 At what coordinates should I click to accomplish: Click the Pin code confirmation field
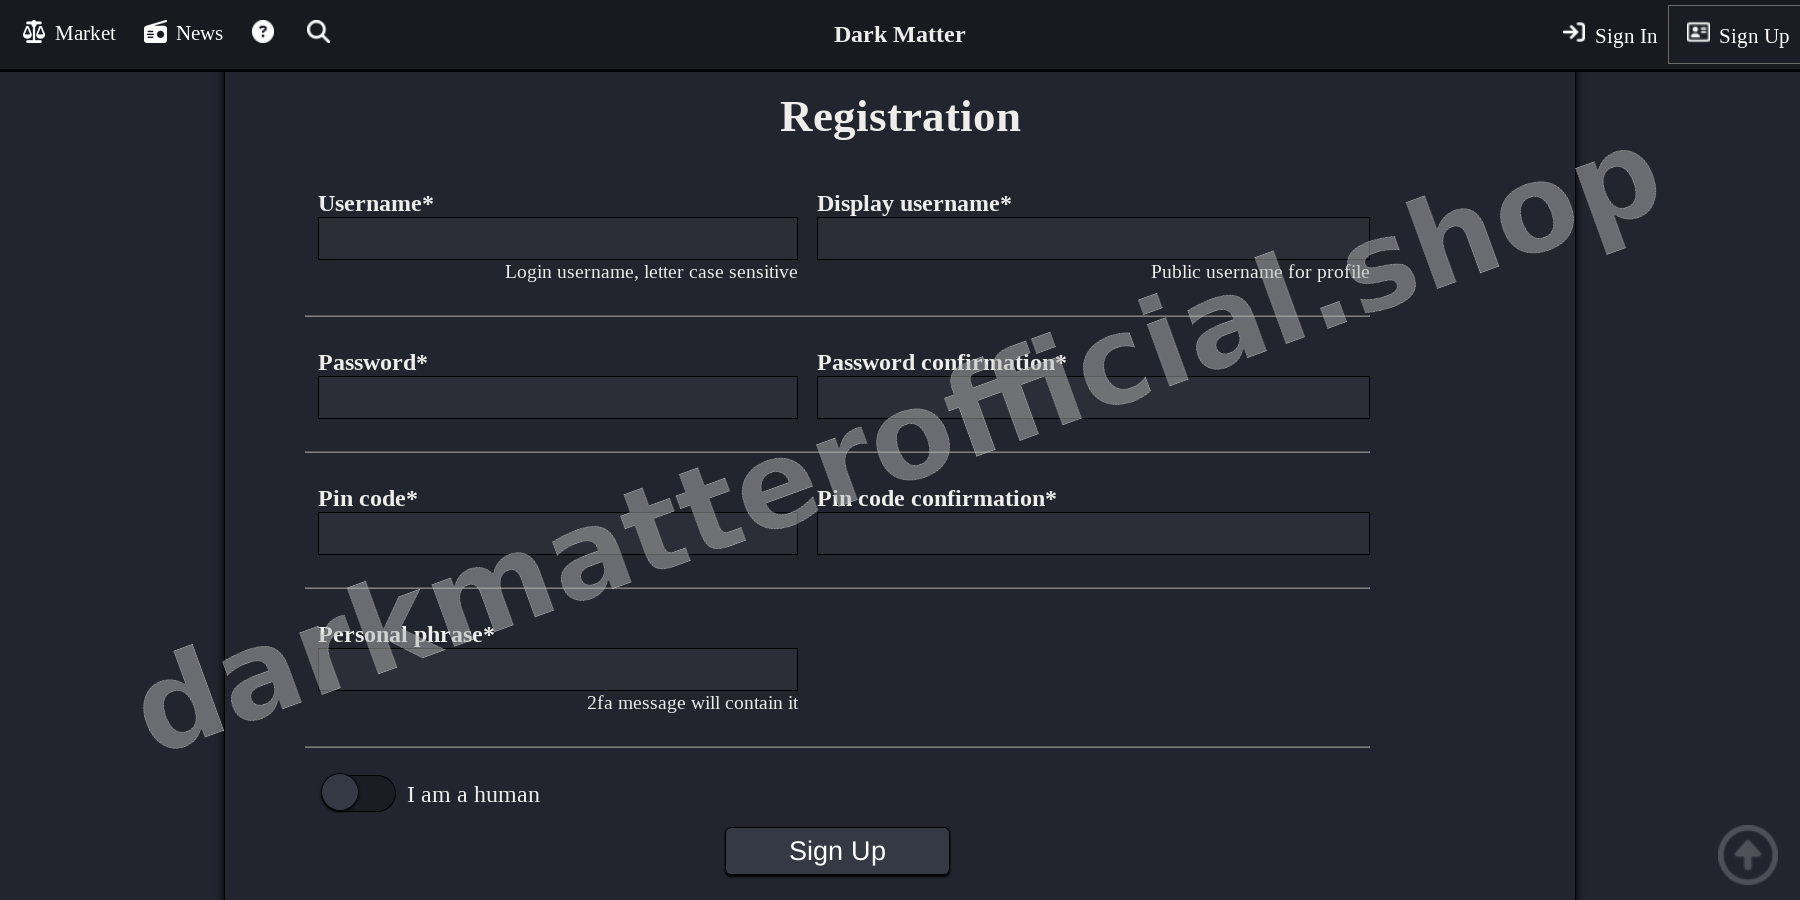coord(1092,533)
